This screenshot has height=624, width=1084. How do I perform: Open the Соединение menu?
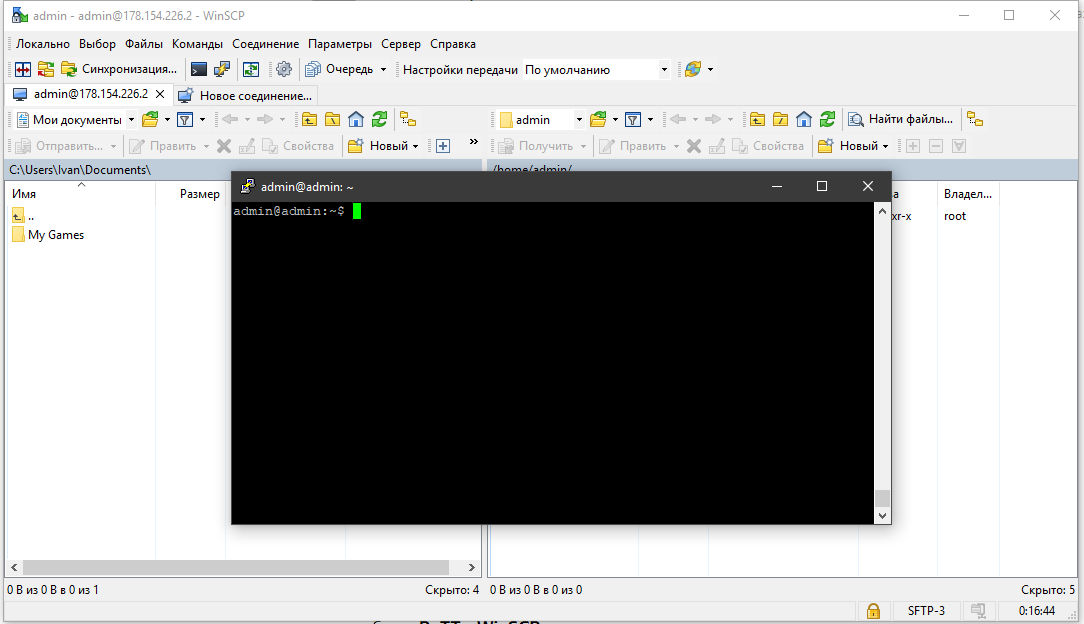pyautogui.click(x=265, y=44)
